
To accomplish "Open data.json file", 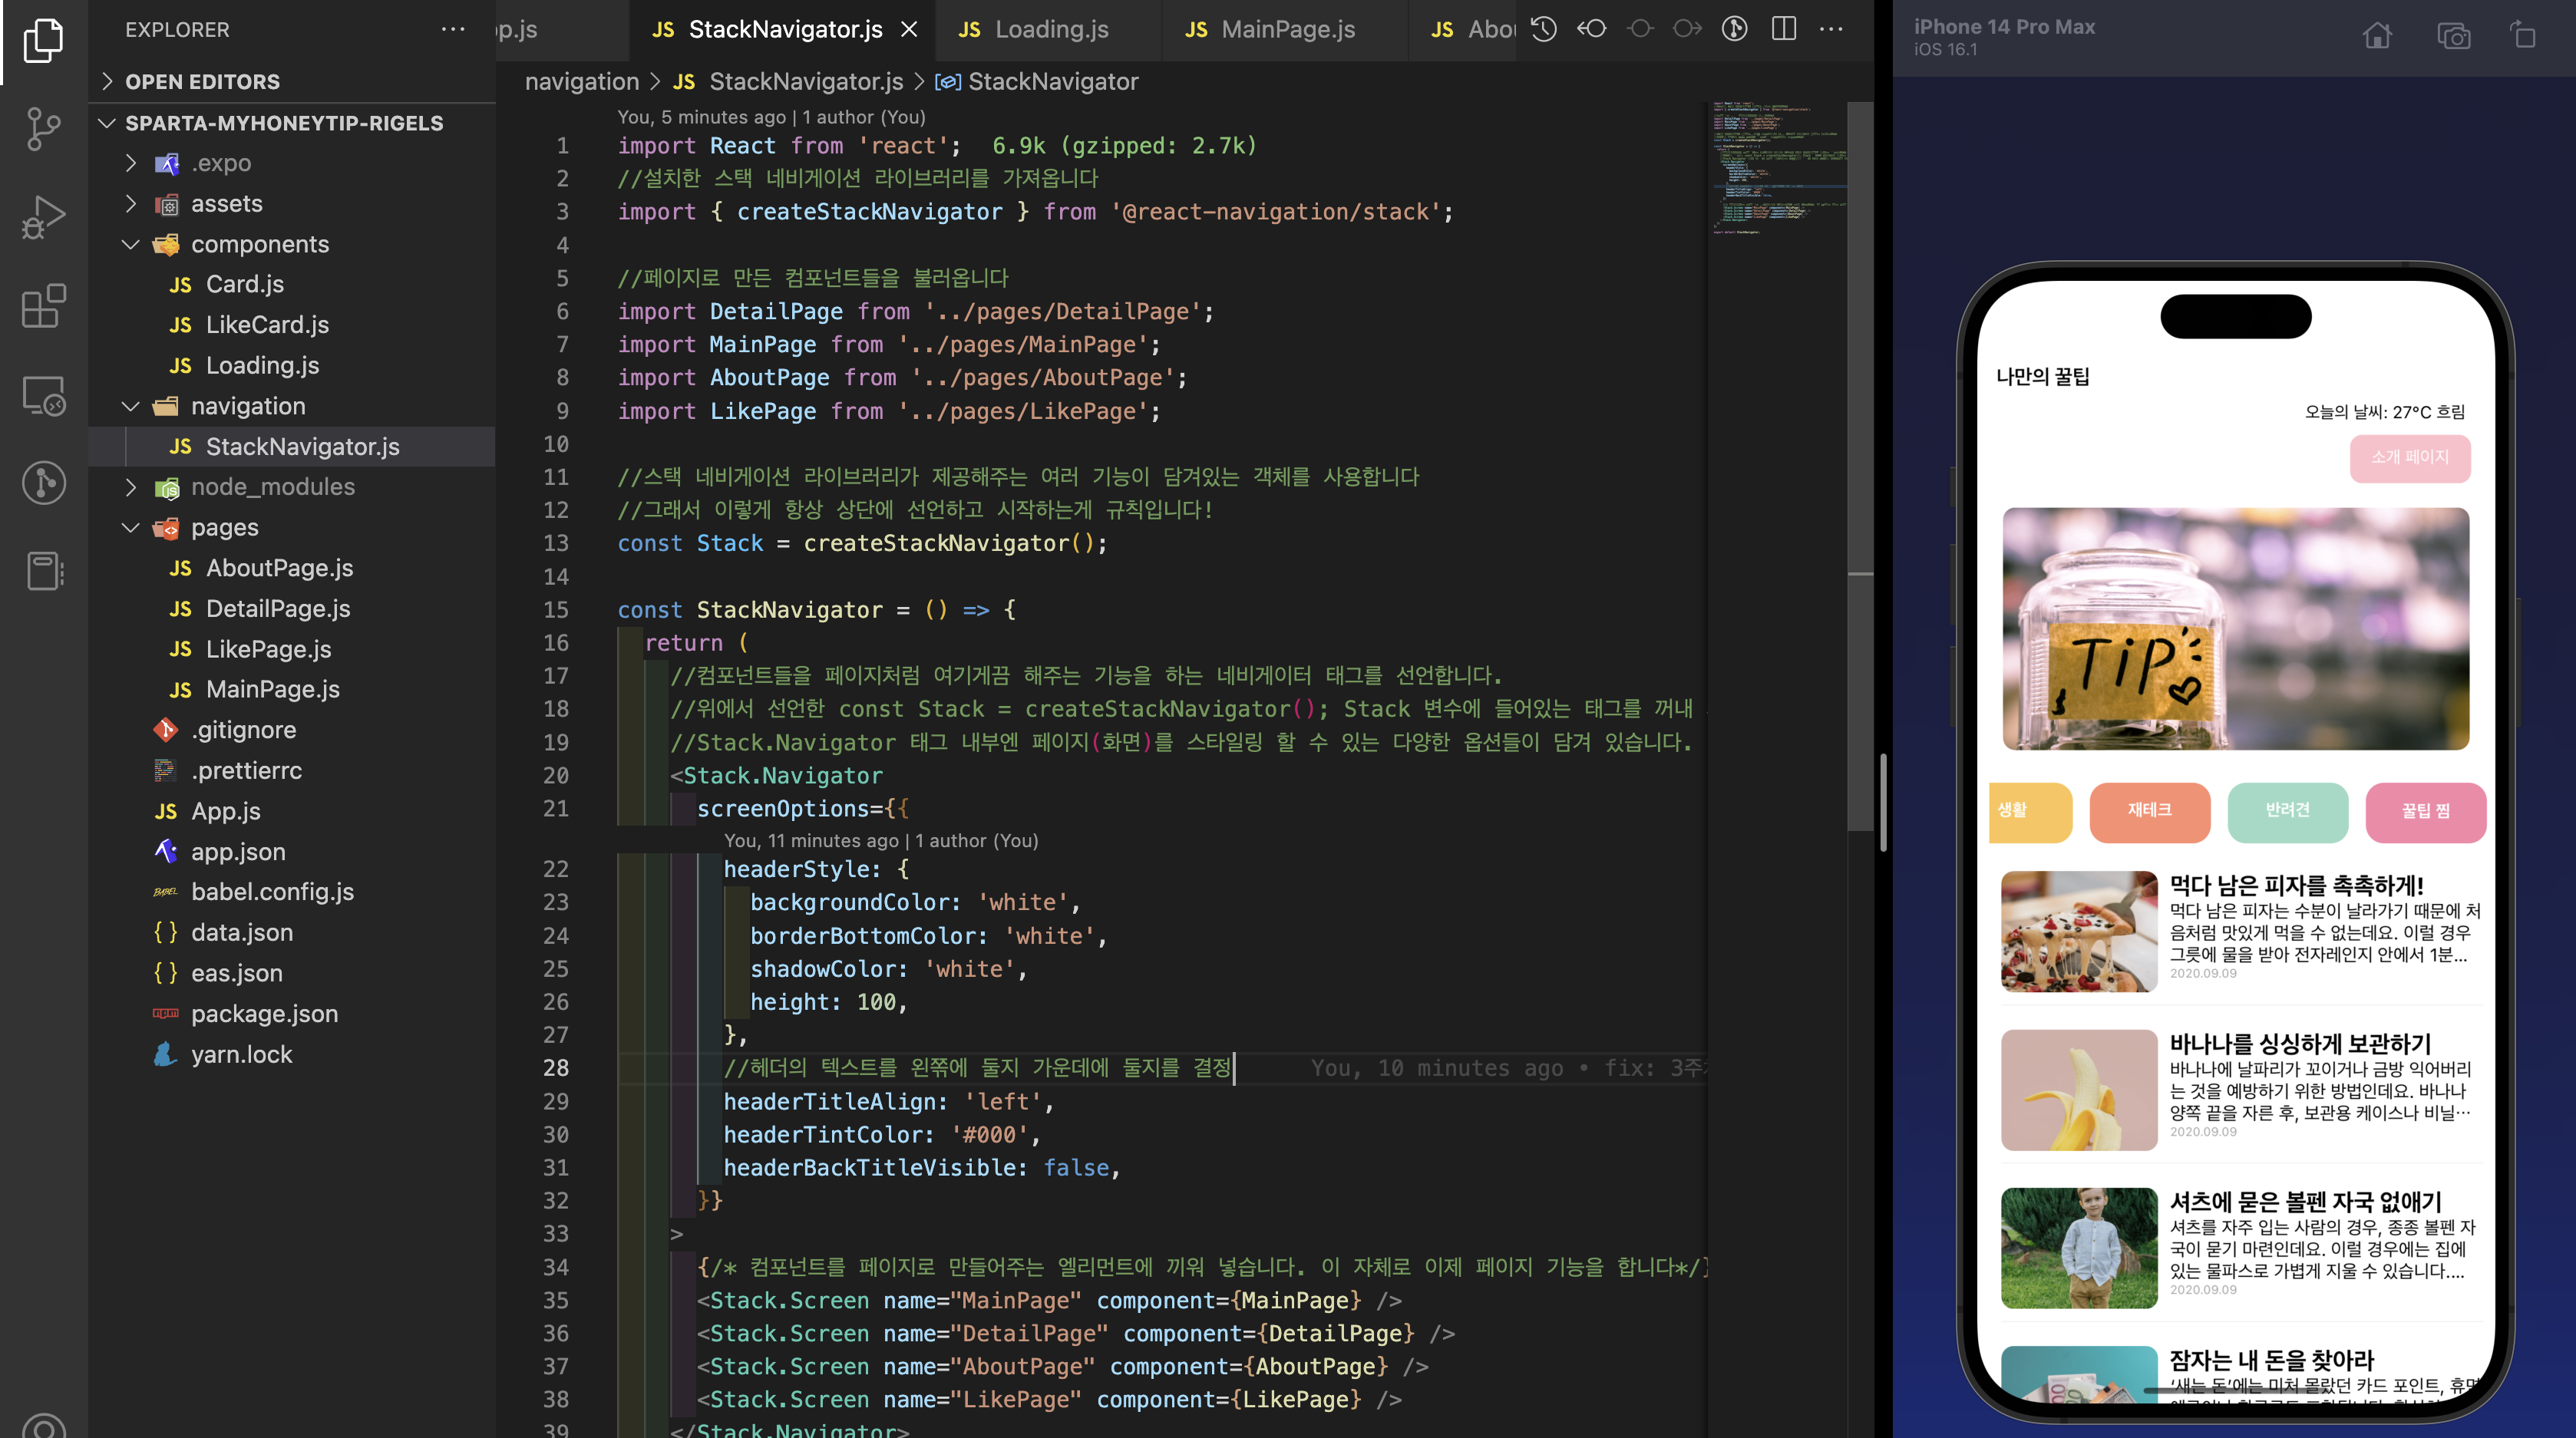I will click(x=241, y=932).
